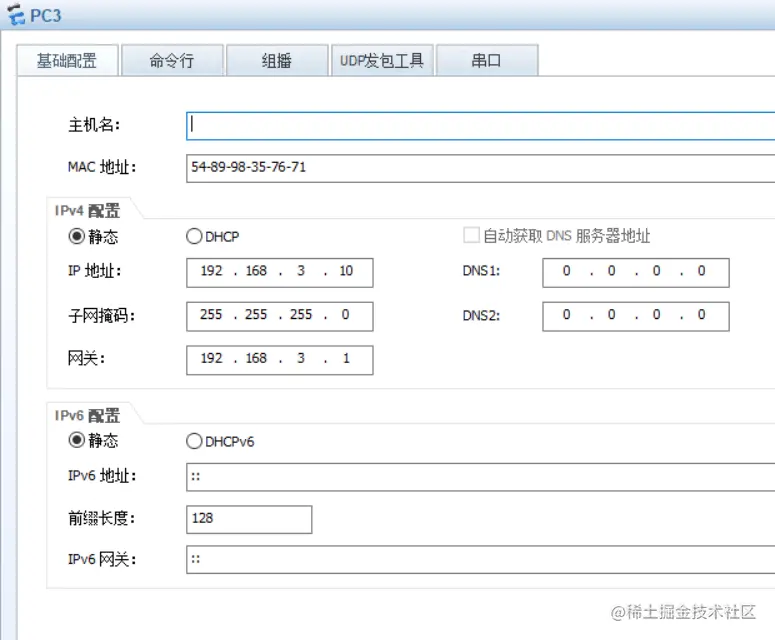
Task: Click the IP 地址 field 192.168.3.10
Action: [280, 272]
